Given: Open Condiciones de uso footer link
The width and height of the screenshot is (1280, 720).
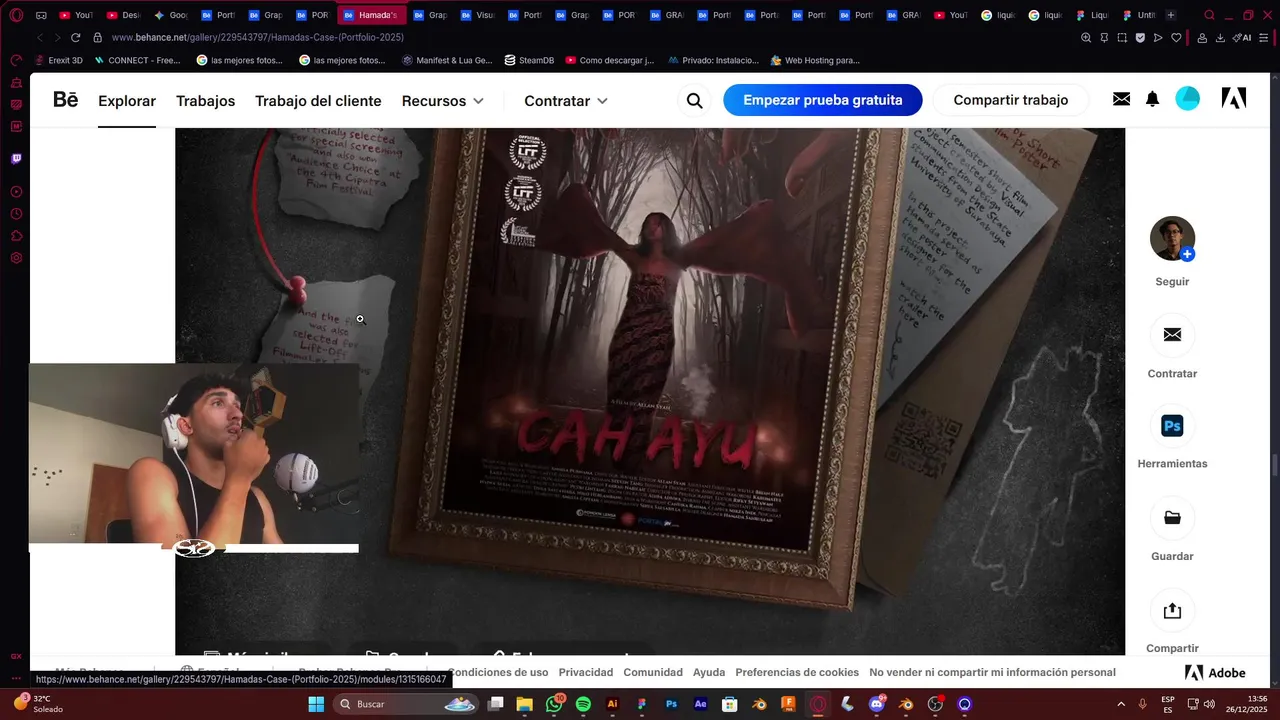Looking at the screenshot, I should pos(498,672).
